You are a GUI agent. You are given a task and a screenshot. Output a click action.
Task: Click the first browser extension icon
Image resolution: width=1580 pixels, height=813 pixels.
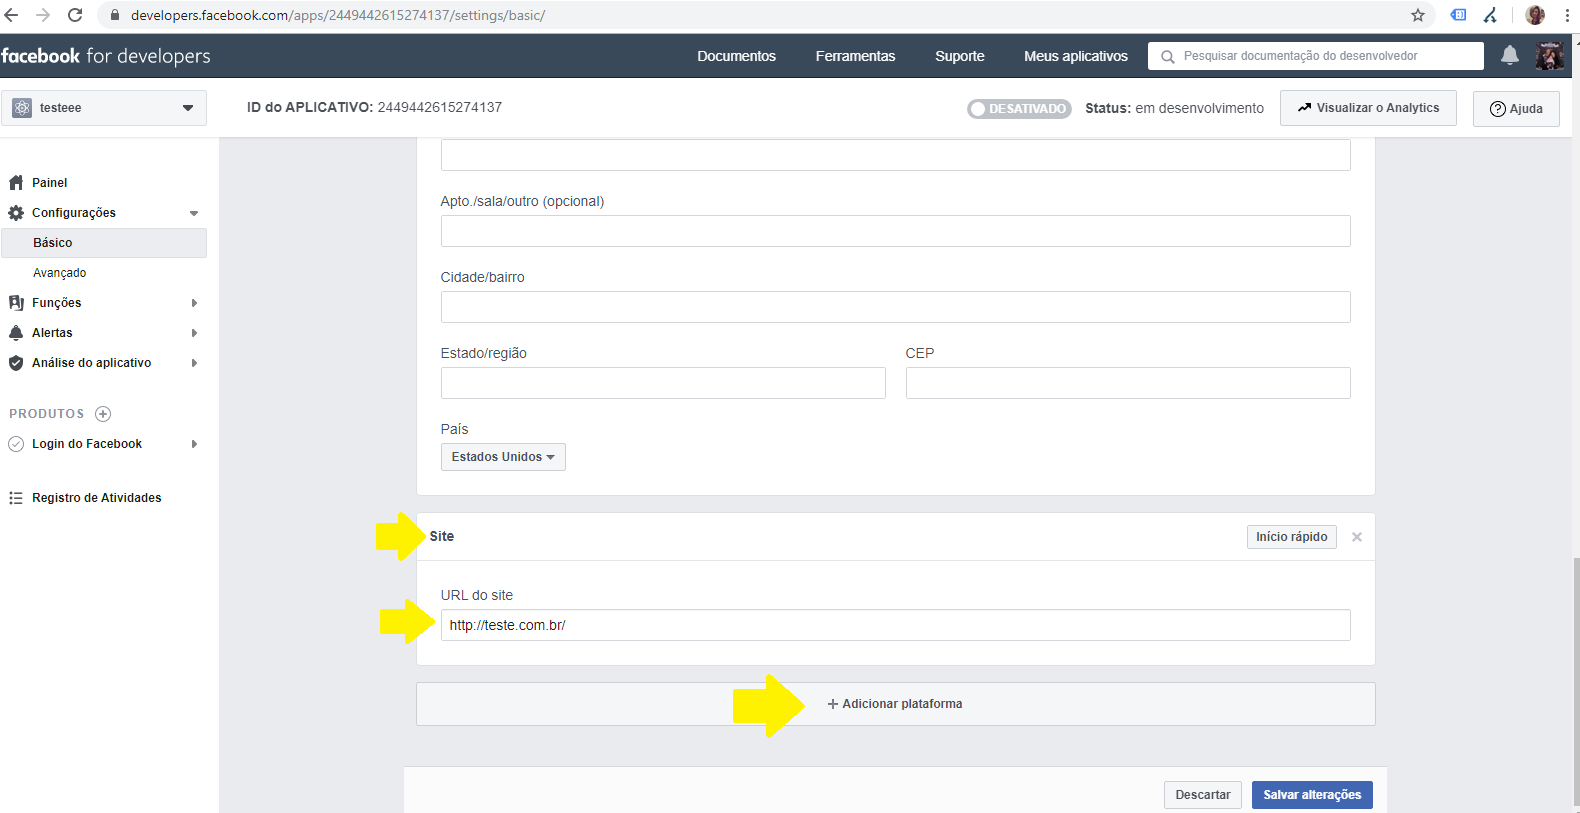pyautogui.click(x=1459, y=15)
